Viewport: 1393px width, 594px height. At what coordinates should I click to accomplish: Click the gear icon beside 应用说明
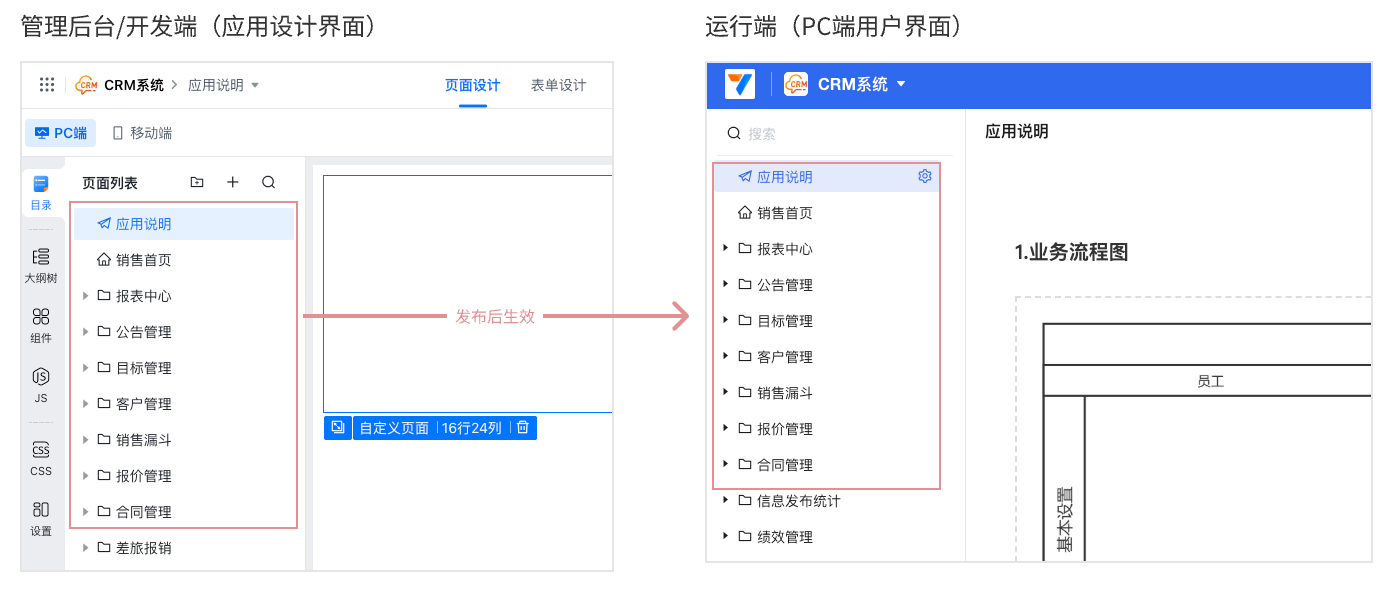point(924,176)
